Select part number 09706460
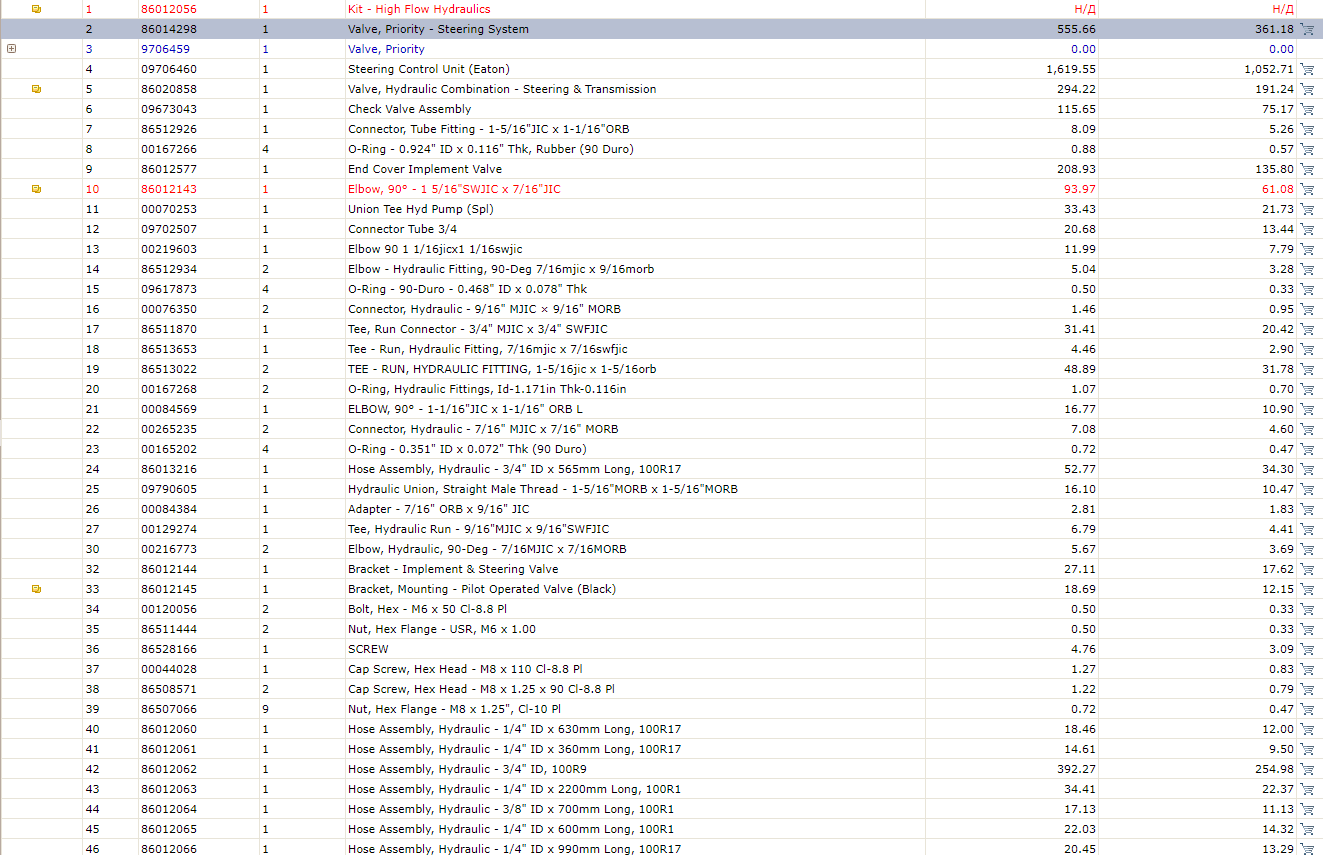The width and height of the screenshot is (1323, 855). [x=169, y=69]
